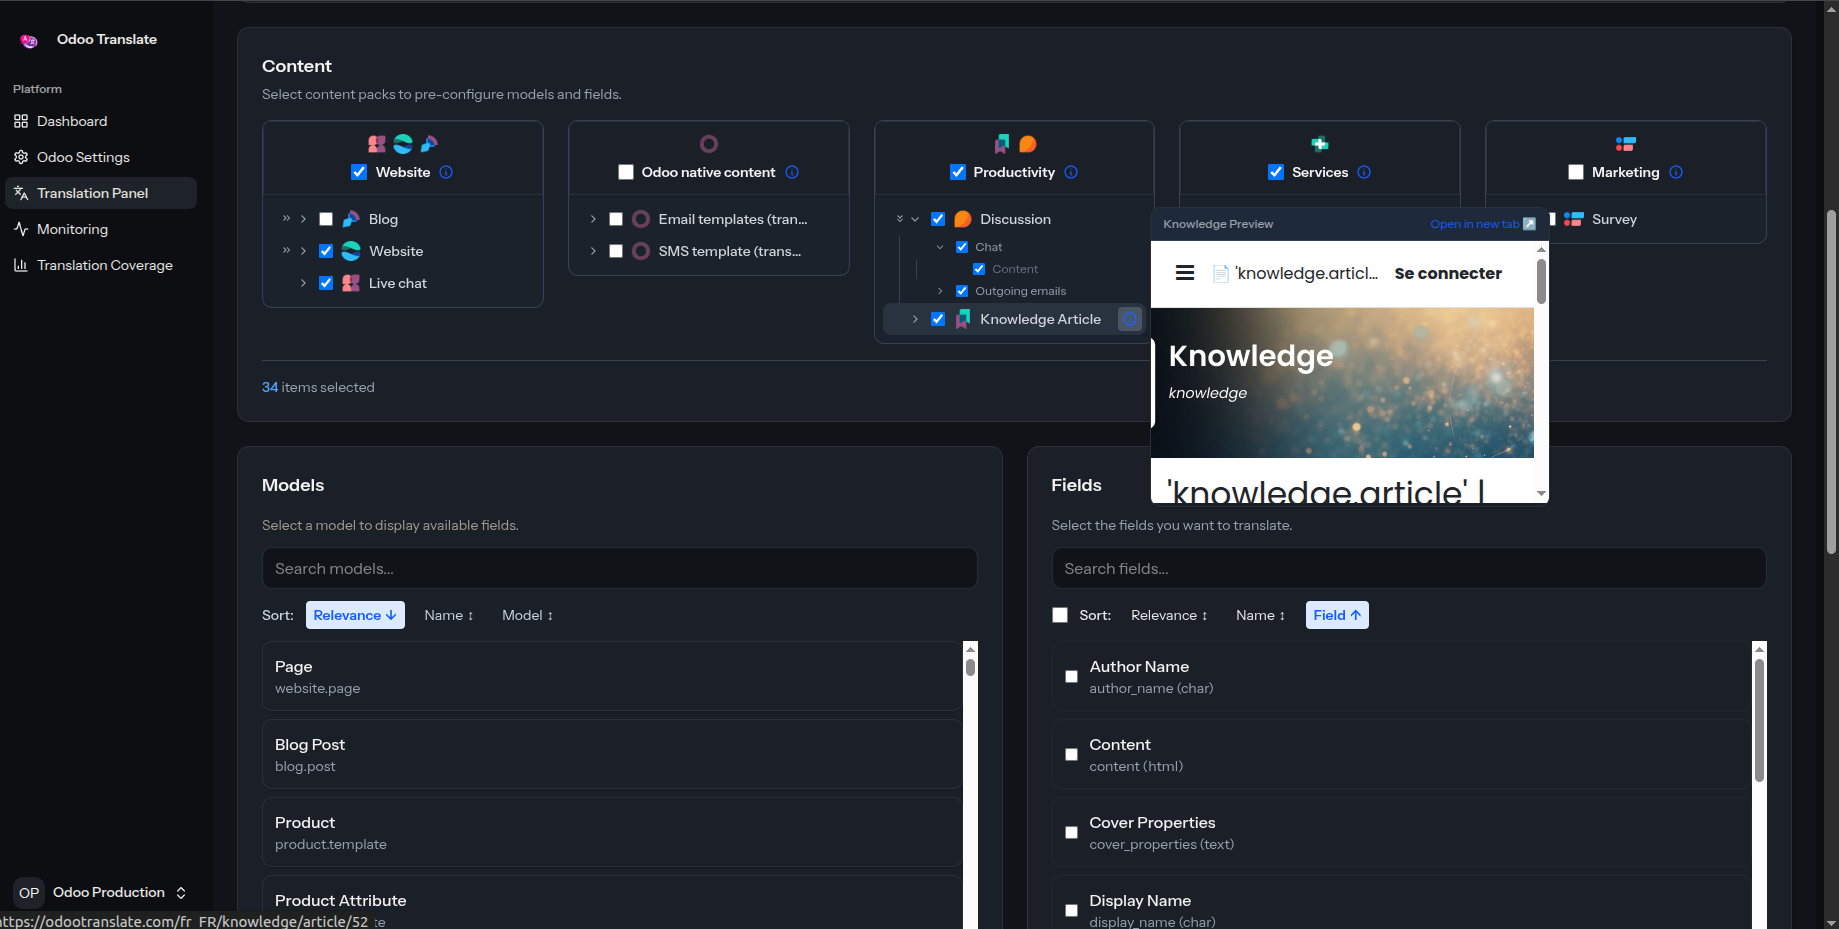
Task: Click the Odoo Translate logo icon
Action: tap(29, 40)
